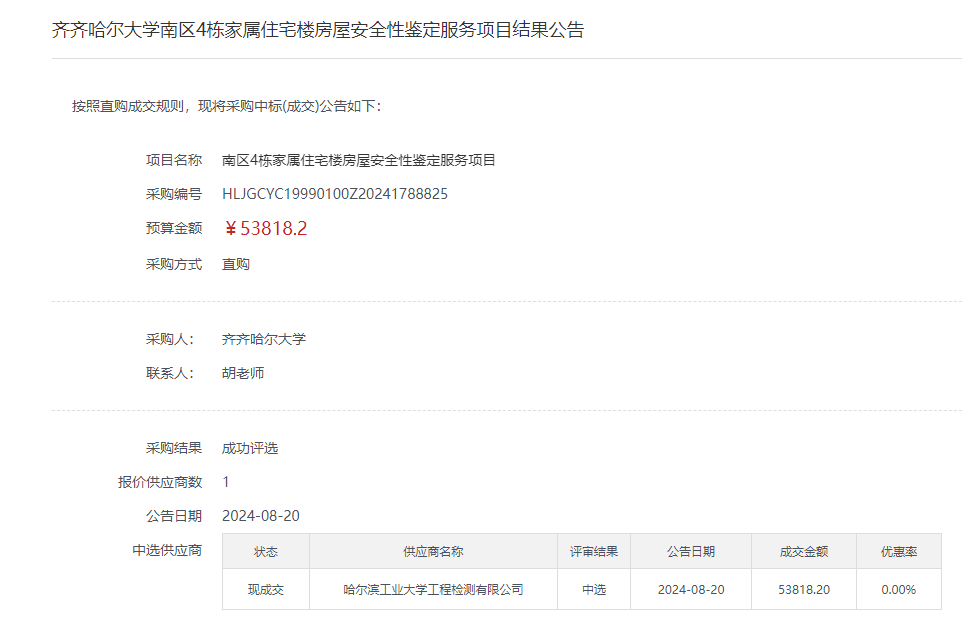This screenshot has width=962, height=630.
Task: Click the contact person 胡老师
Action: [x=243, y=373]
